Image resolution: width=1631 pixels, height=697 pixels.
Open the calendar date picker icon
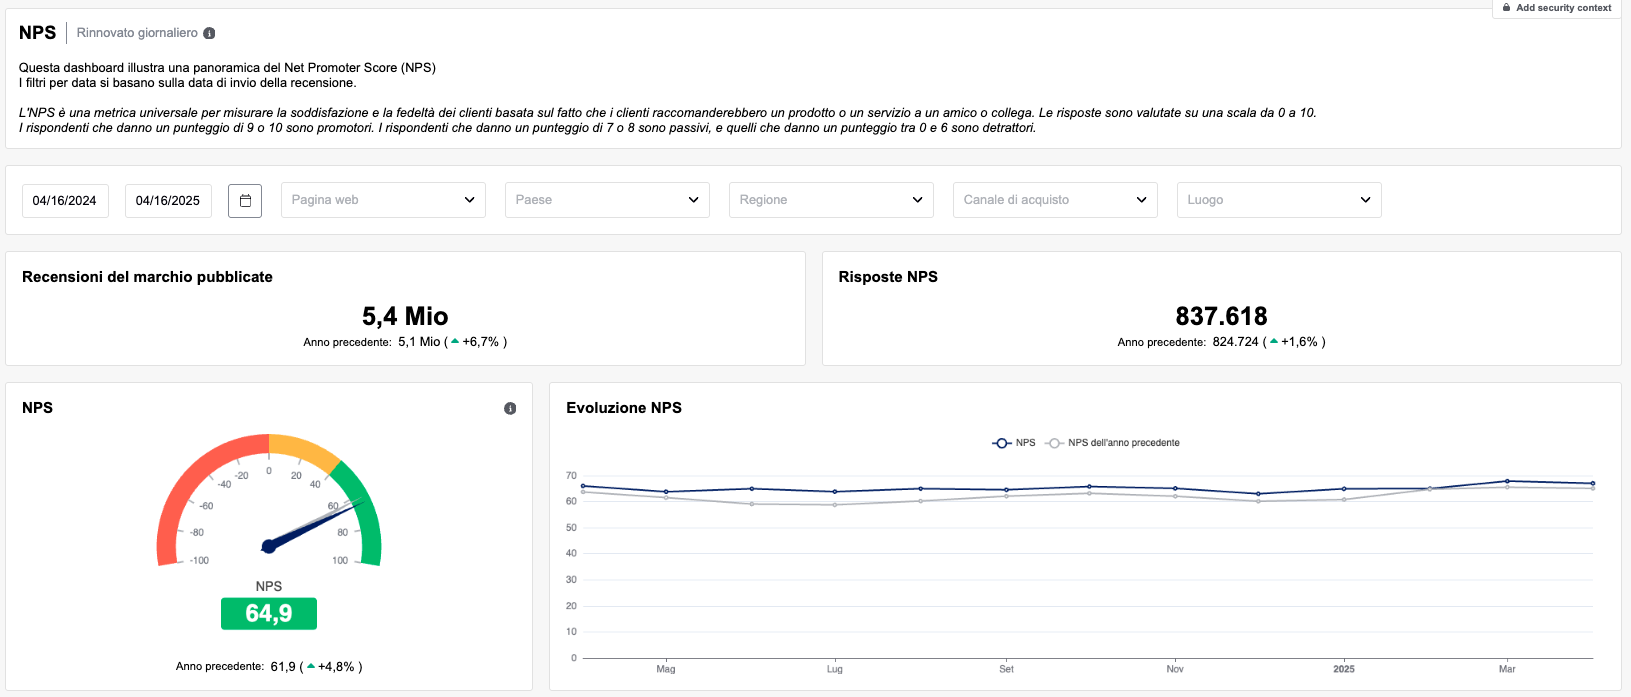coord(245,200)
